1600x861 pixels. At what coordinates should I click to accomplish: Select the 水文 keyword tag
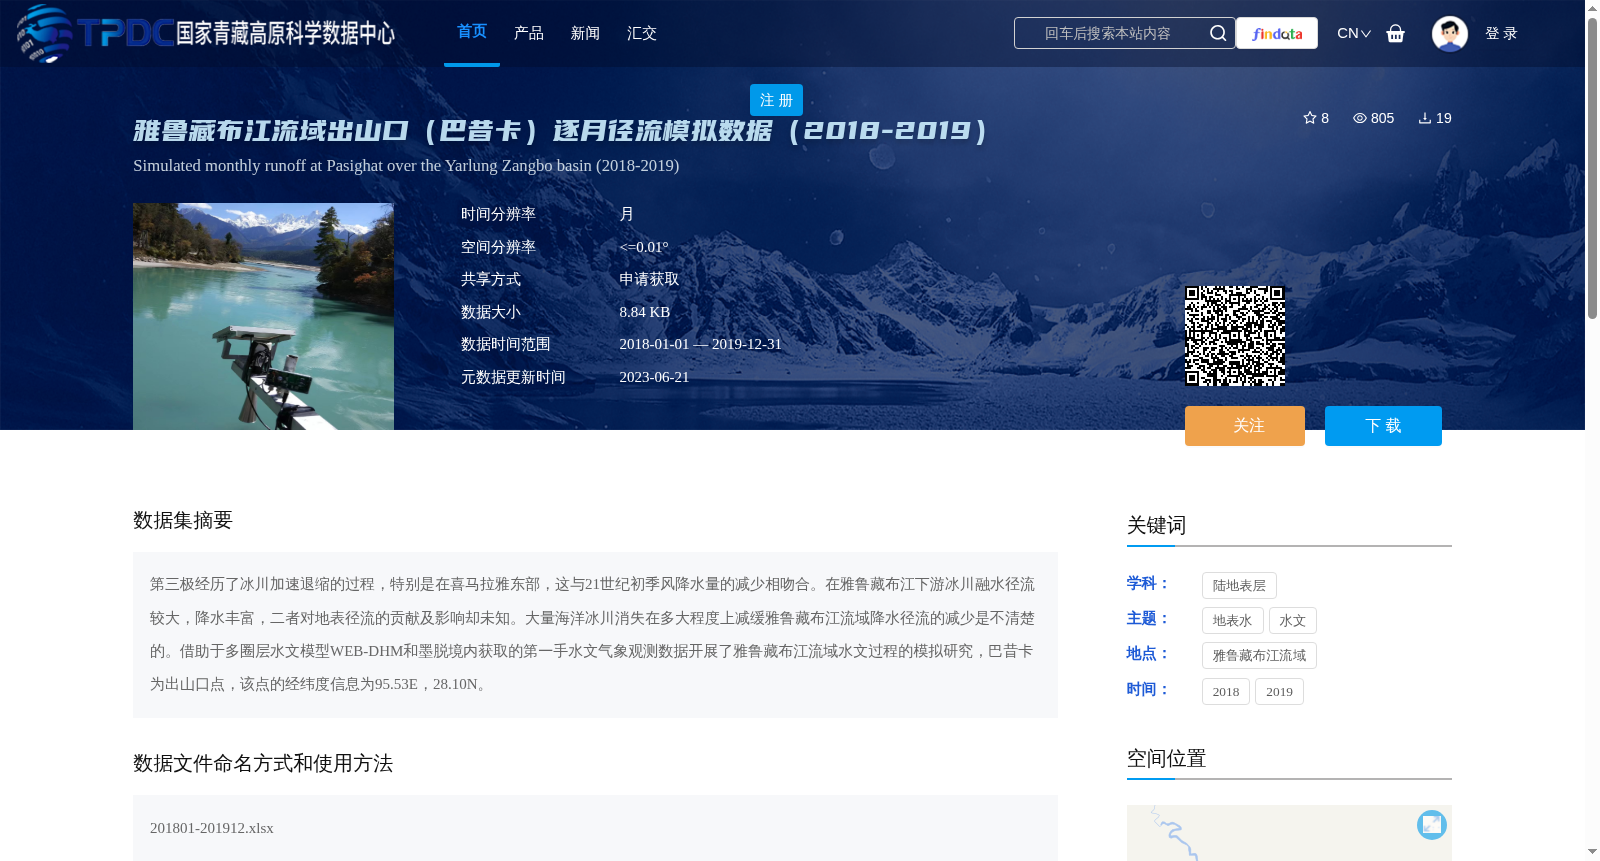[x=1293, y=621]
